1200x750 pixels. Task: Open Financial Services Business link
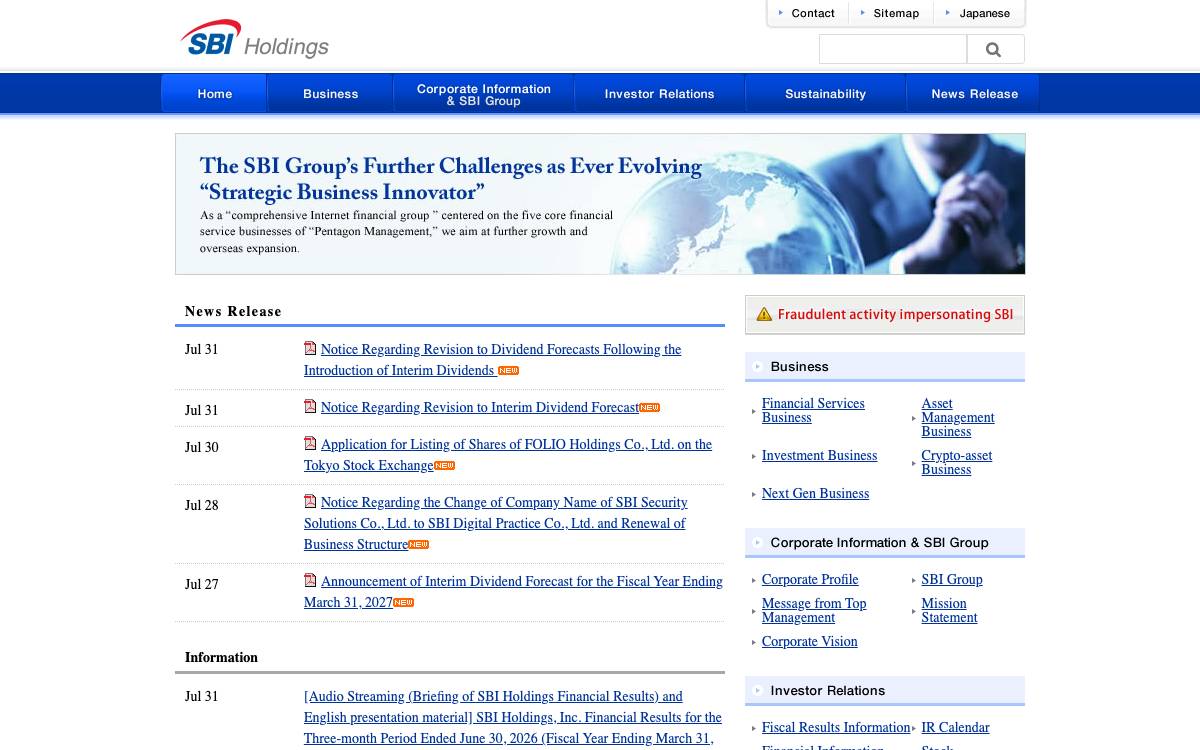point(813,410)
